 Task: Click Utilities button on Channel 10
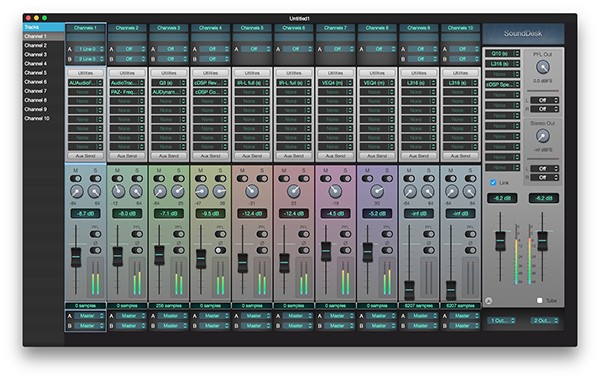click(x=461, y=73)
